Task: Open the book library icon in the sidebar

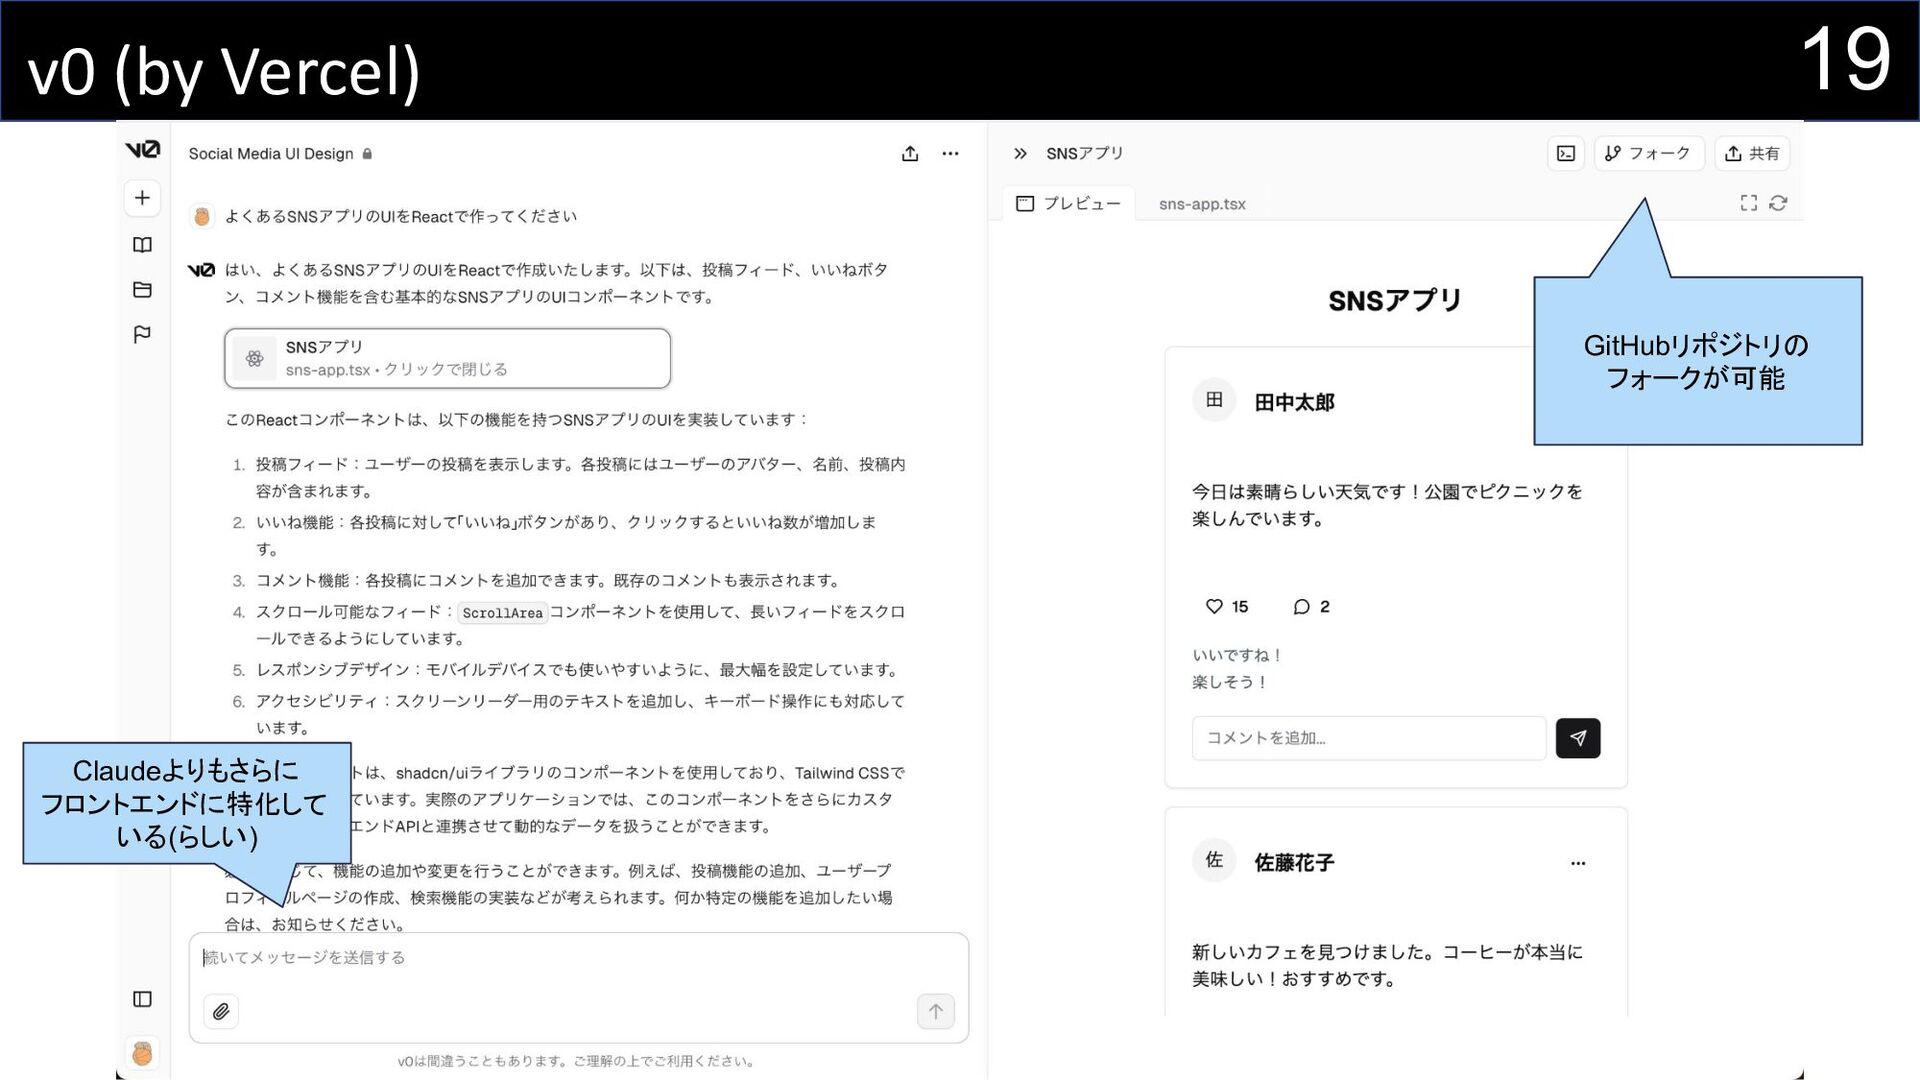Action: click(x=142, y=245)
